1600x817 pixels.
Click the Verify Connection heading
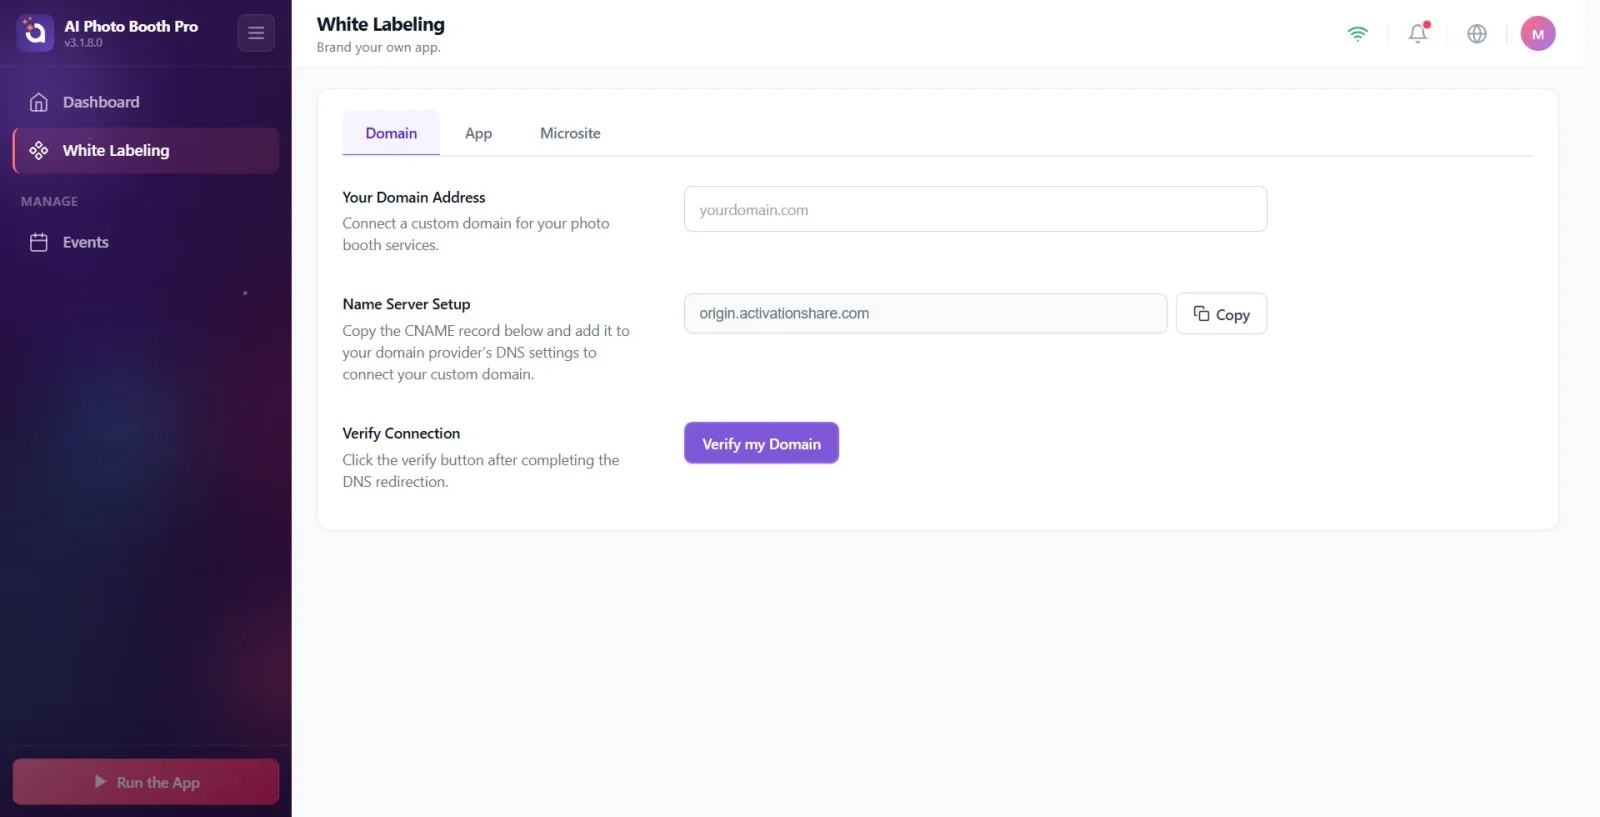pyautogui.click(x=401, y=433)
